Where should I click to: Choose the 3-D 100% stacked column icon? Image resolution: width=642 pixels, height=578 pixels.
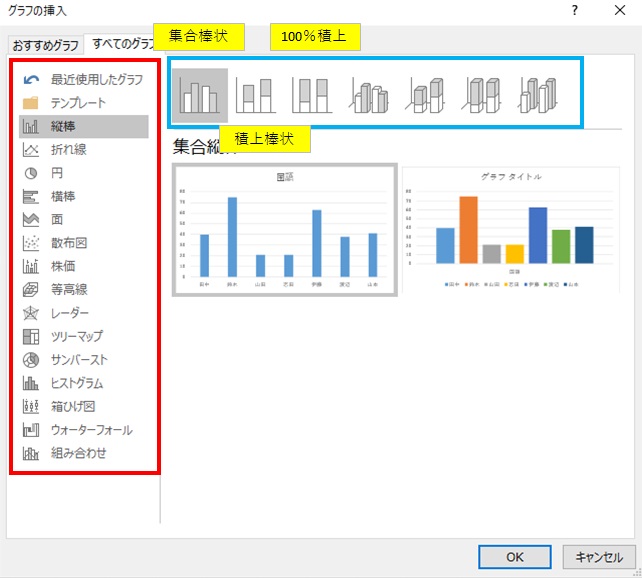coord(482,96)
